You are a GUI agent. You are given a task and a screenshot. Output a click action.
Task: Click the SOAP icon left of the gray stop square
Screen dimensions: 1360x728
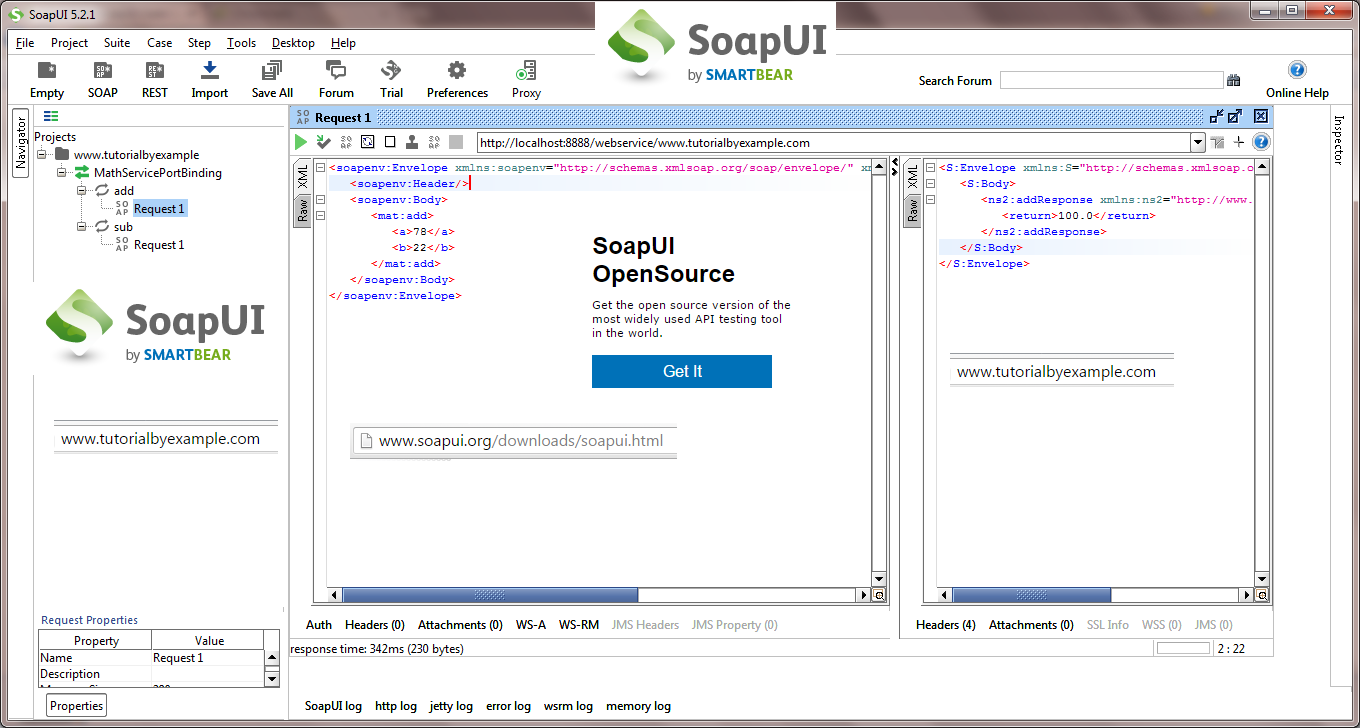[x=434, y=142]
